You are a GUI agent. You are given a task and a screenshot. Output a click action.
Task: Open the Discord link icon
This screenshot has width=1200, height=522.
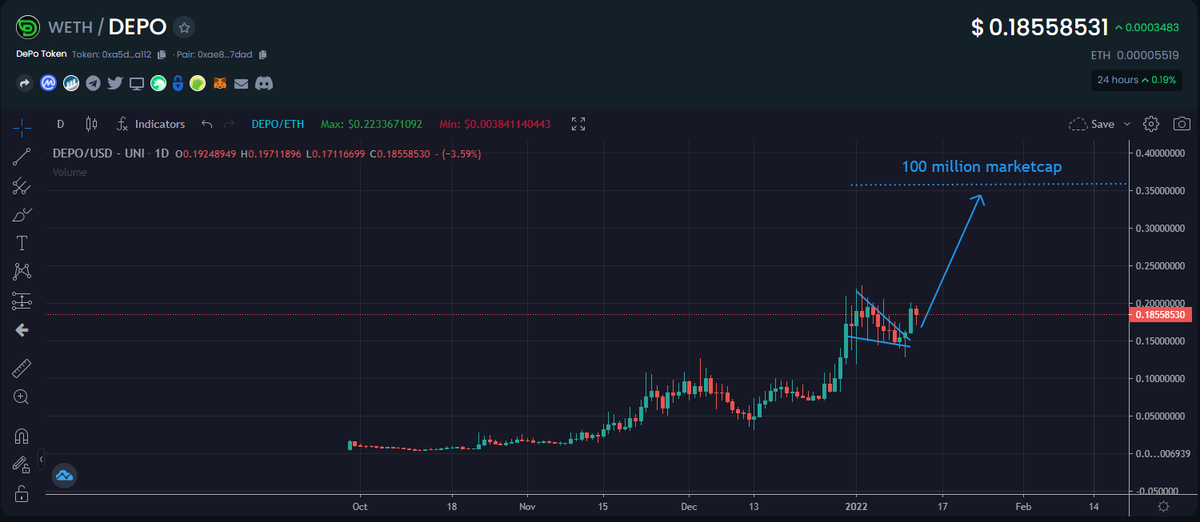tap(265, 84)
